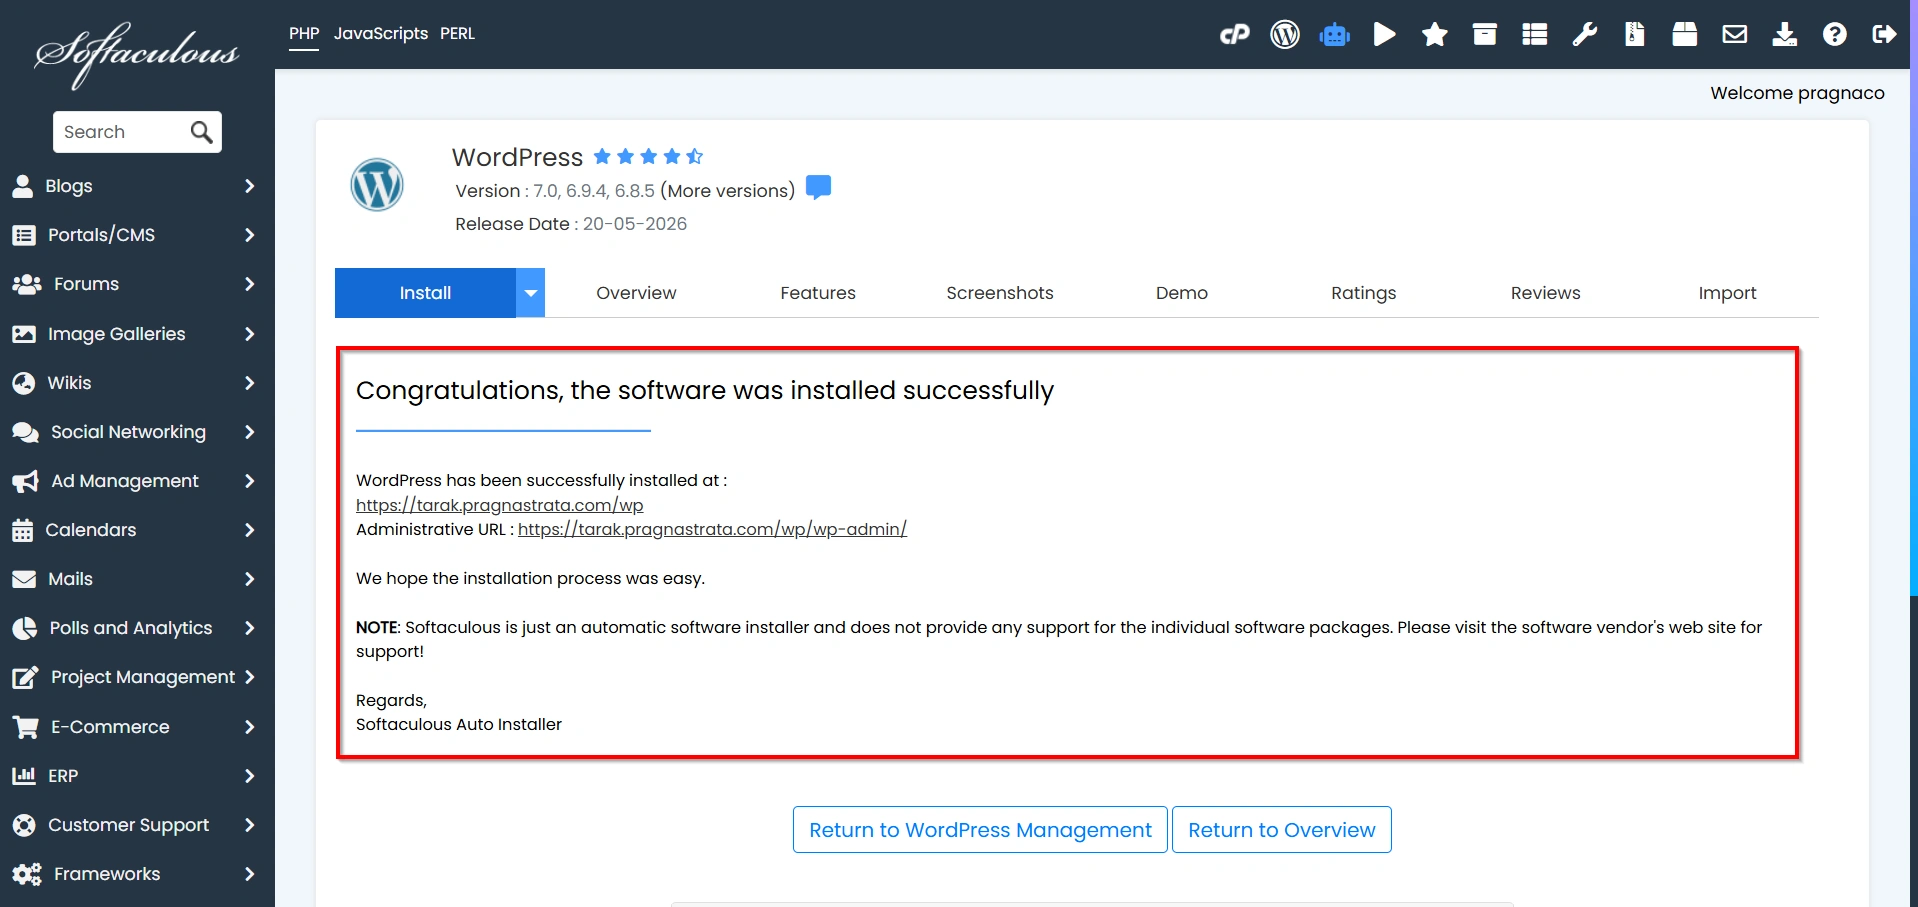Click the More versions link

[727, 191]
